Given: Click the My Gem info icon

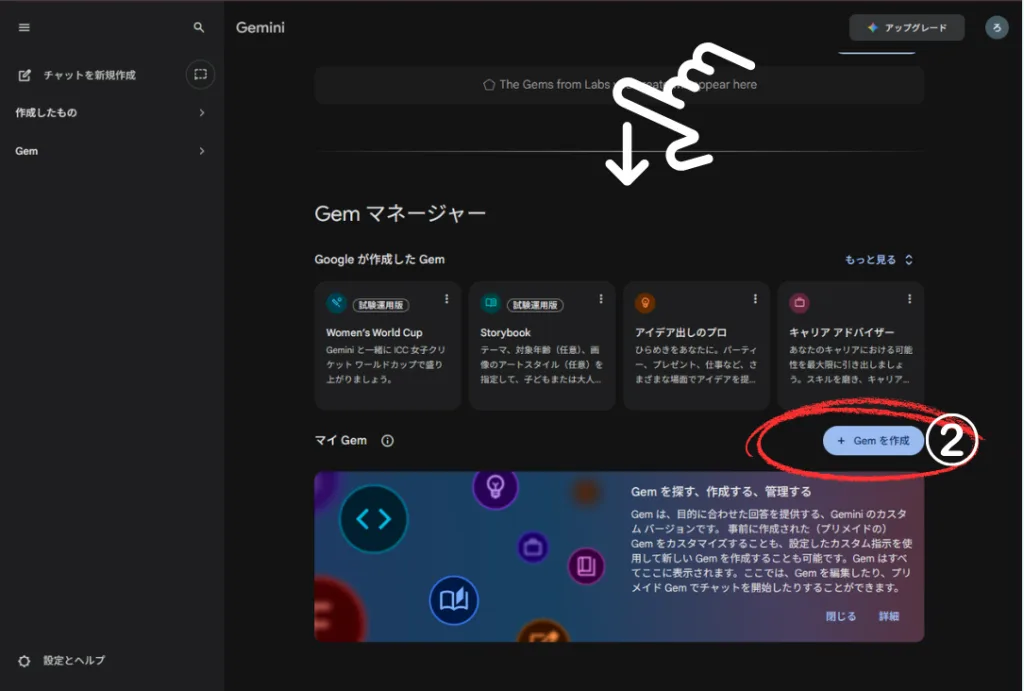Looking at the screenshot, I should (388, 441).
